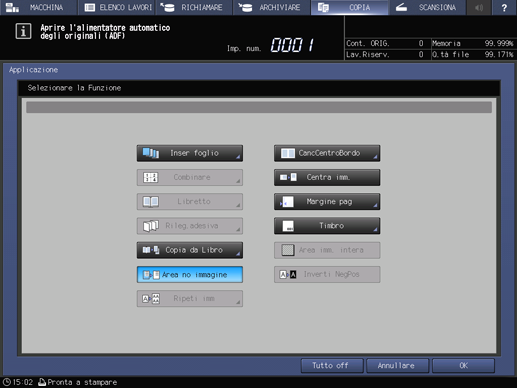This screenshot has height=388, width=517.
Task: Open the MACCHINA tab
Action: 38,7
